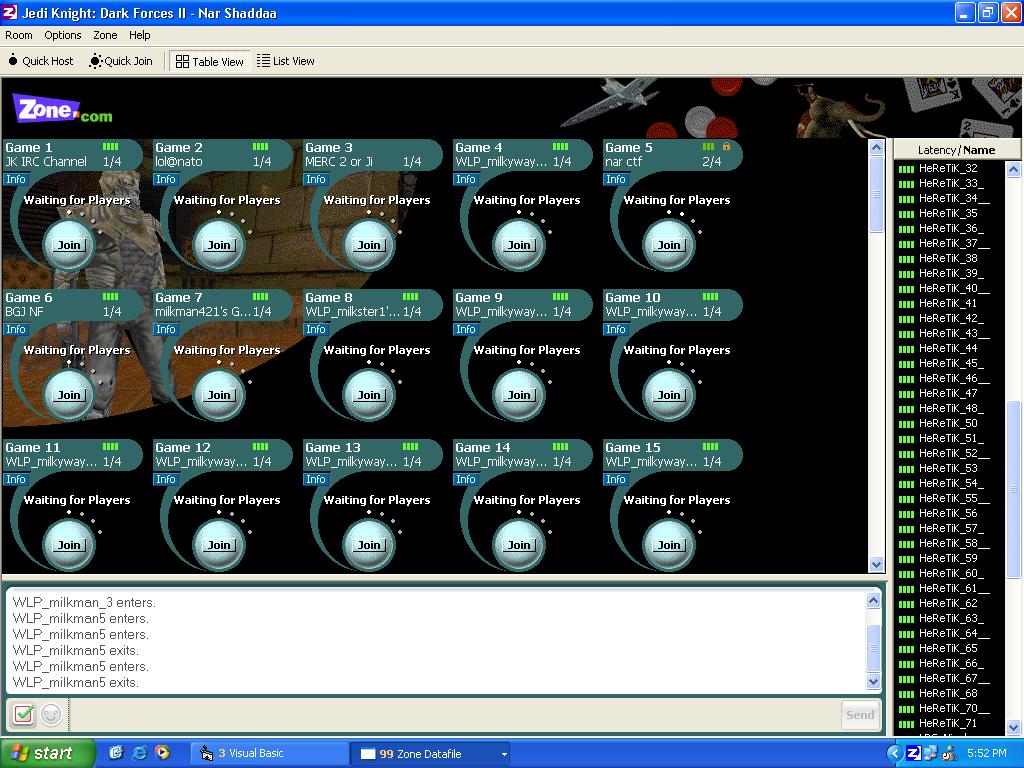Click the latency bars on Game 8
Viewport: 1024px width, 768px height.
pyautogui.click(x=411, y=297)
